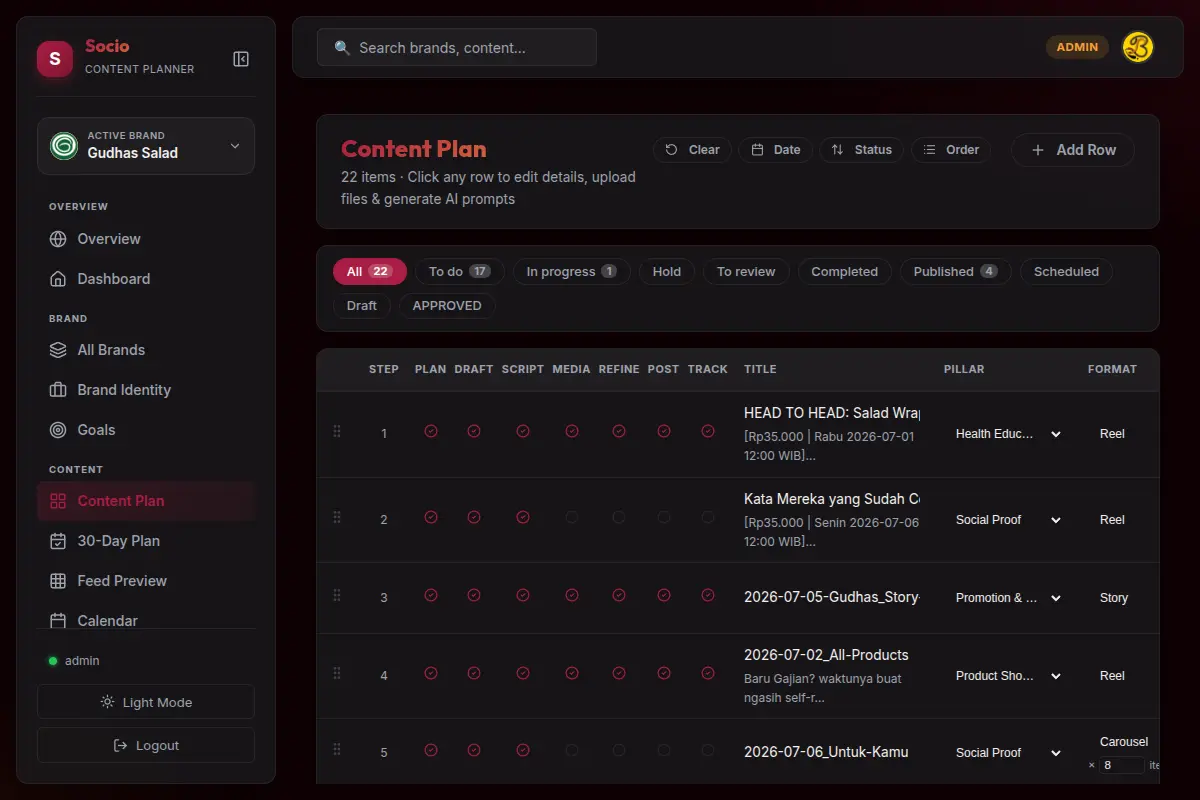Open the Health Education pillar dropdown in row 1
Screen dimensions: 1200x800
pyautogui.click(x=1008, y=434)
